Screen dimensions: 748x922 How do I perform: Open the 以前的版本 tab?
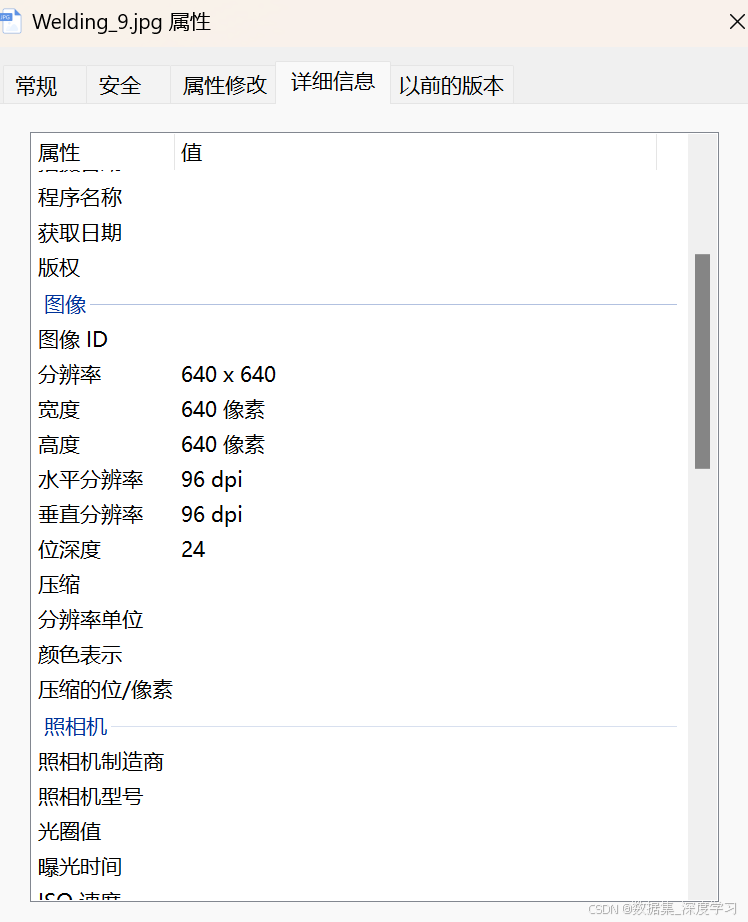point(452,86)
